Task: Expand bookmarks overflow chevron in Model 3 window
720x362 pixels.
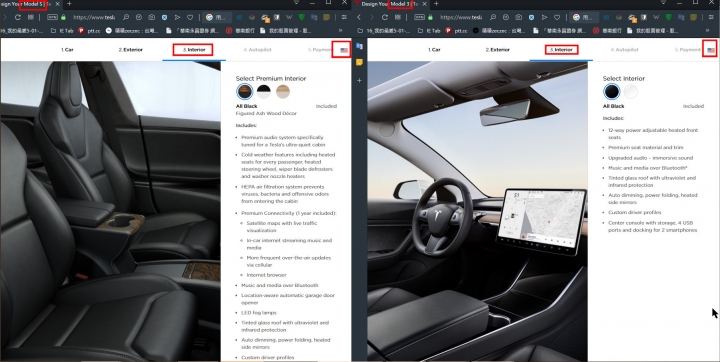Action: point(708,31)
